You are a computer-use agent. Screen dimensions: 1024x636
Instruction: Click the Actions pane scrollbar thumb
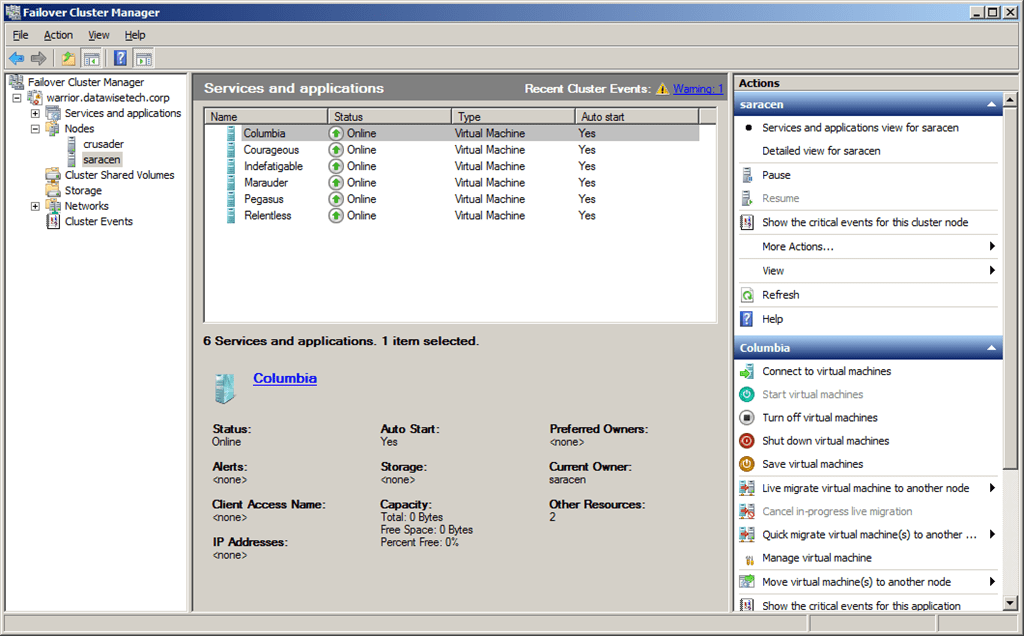point(1010,288)
